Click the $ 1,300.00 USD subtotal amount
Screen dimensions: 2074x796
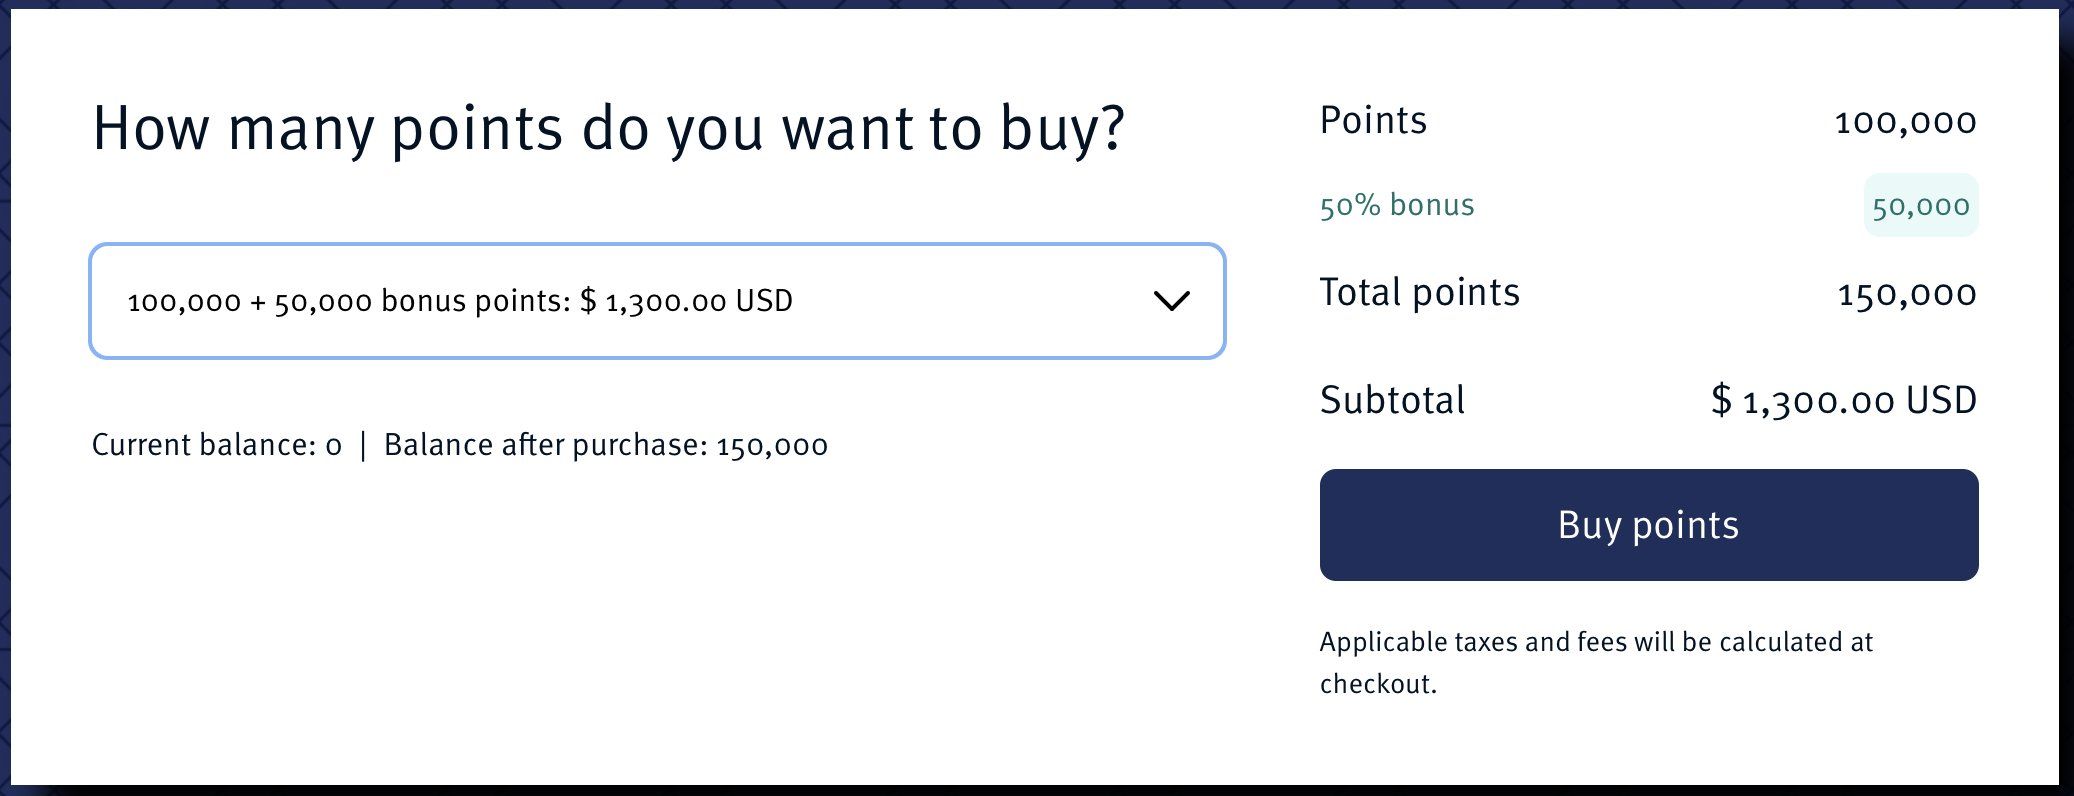tap(1844, 400)
